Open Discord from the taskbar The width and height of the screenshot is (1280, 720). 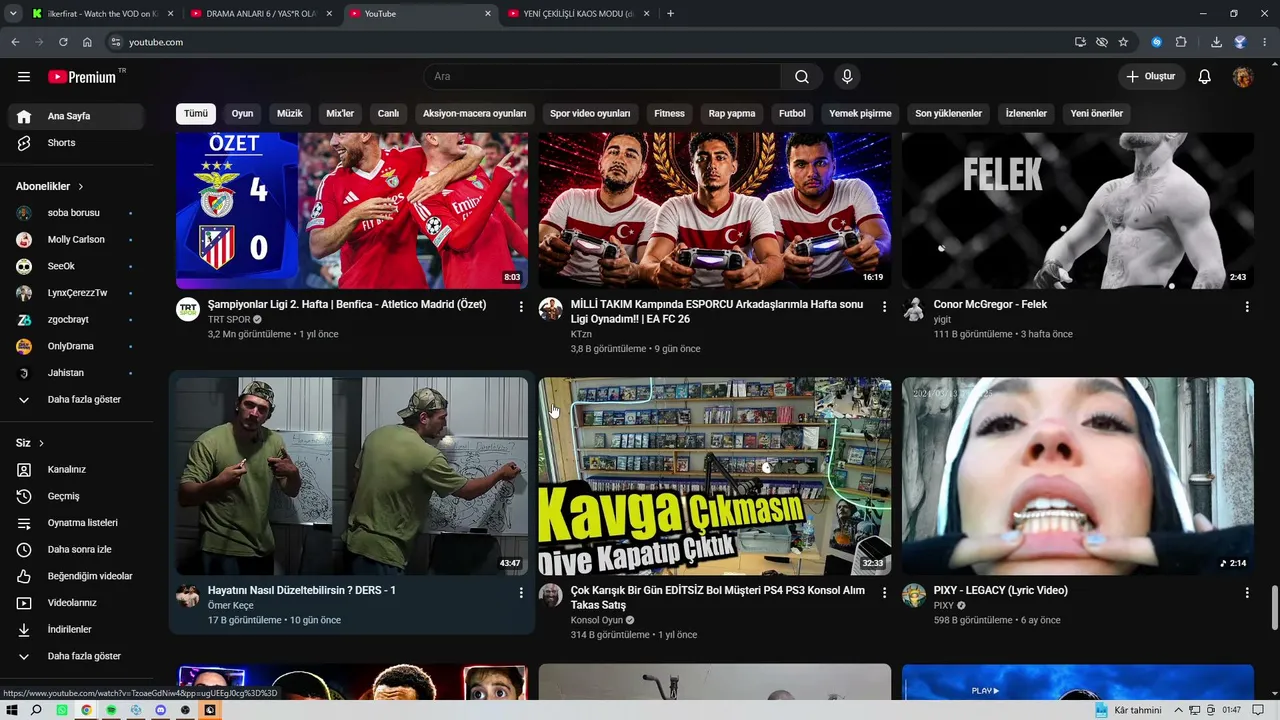[x=160, y=710]
